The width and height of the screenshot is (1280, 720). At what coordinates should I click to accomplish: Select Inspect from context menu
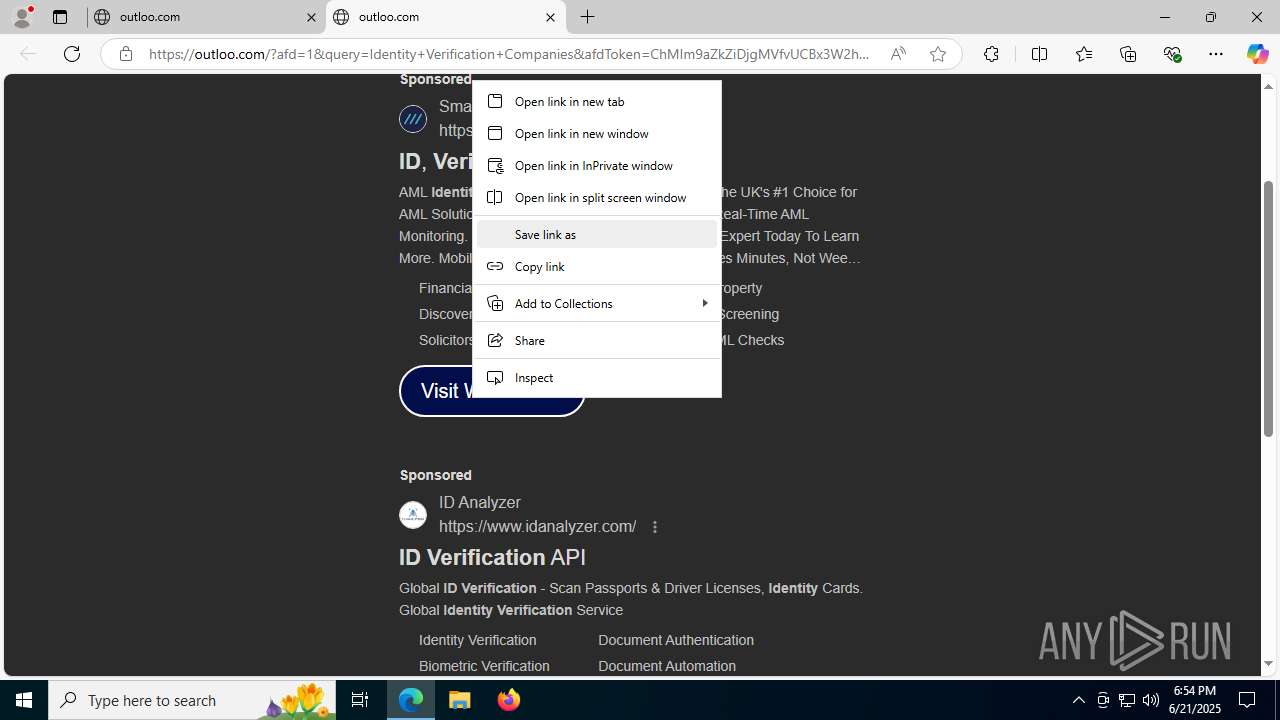pyautogui.click(x=597, y=377)
